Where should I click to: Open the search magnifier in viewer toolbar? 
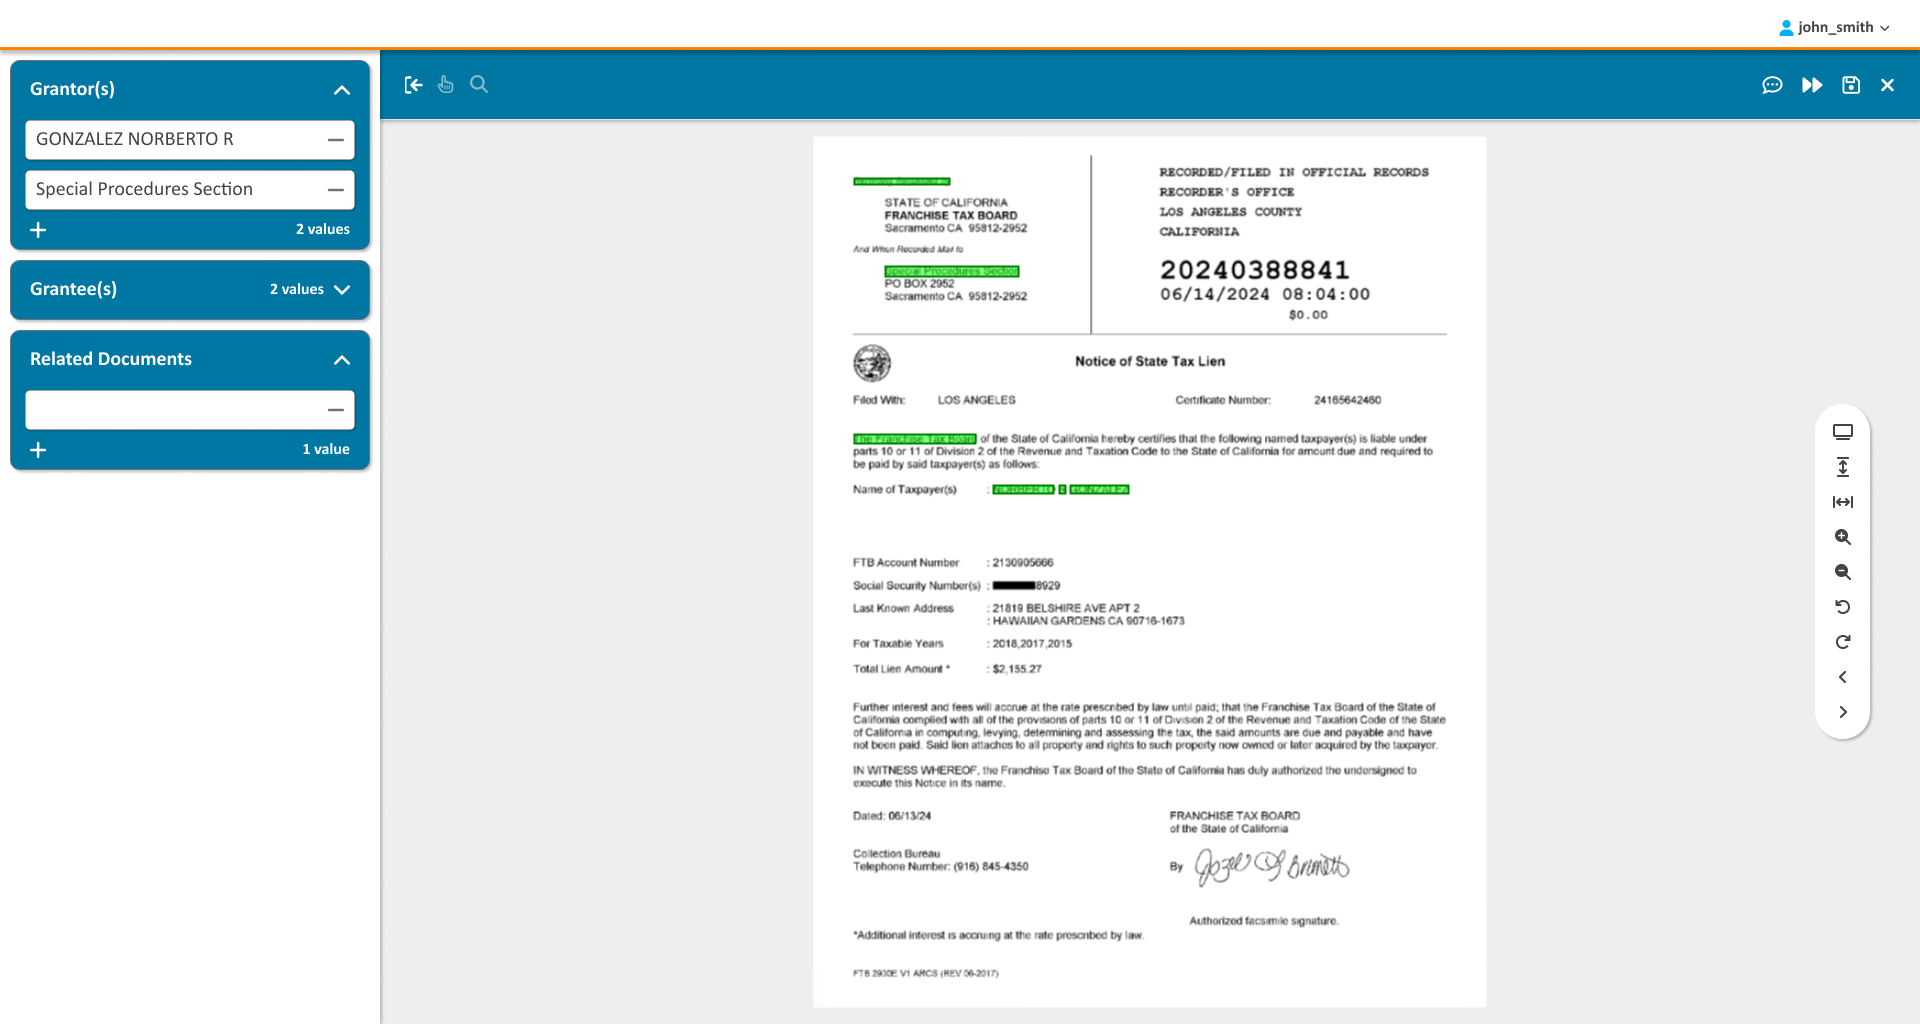479,84
